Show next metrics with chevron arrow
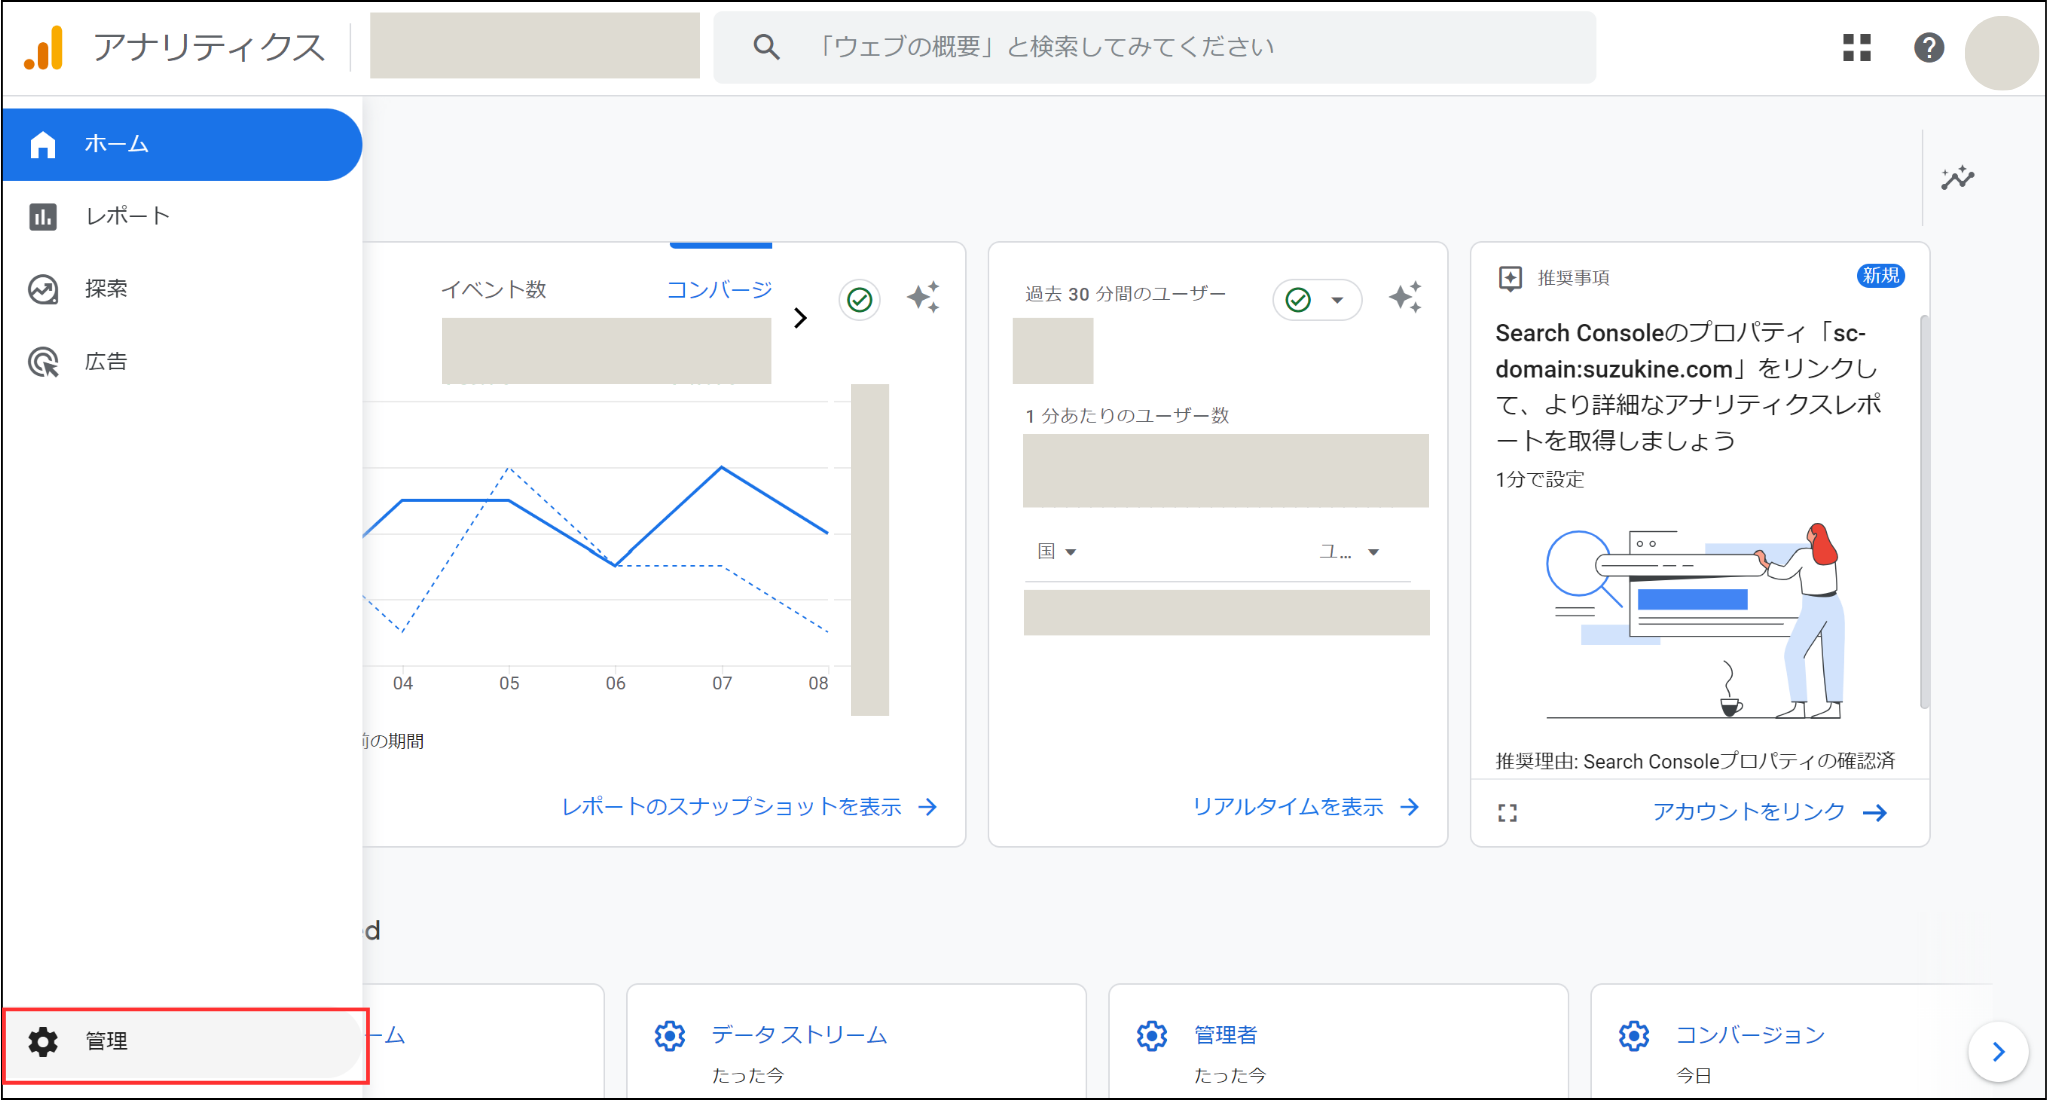The image size is (2048, 1100). pyautogui.click(x=800, y=318)
